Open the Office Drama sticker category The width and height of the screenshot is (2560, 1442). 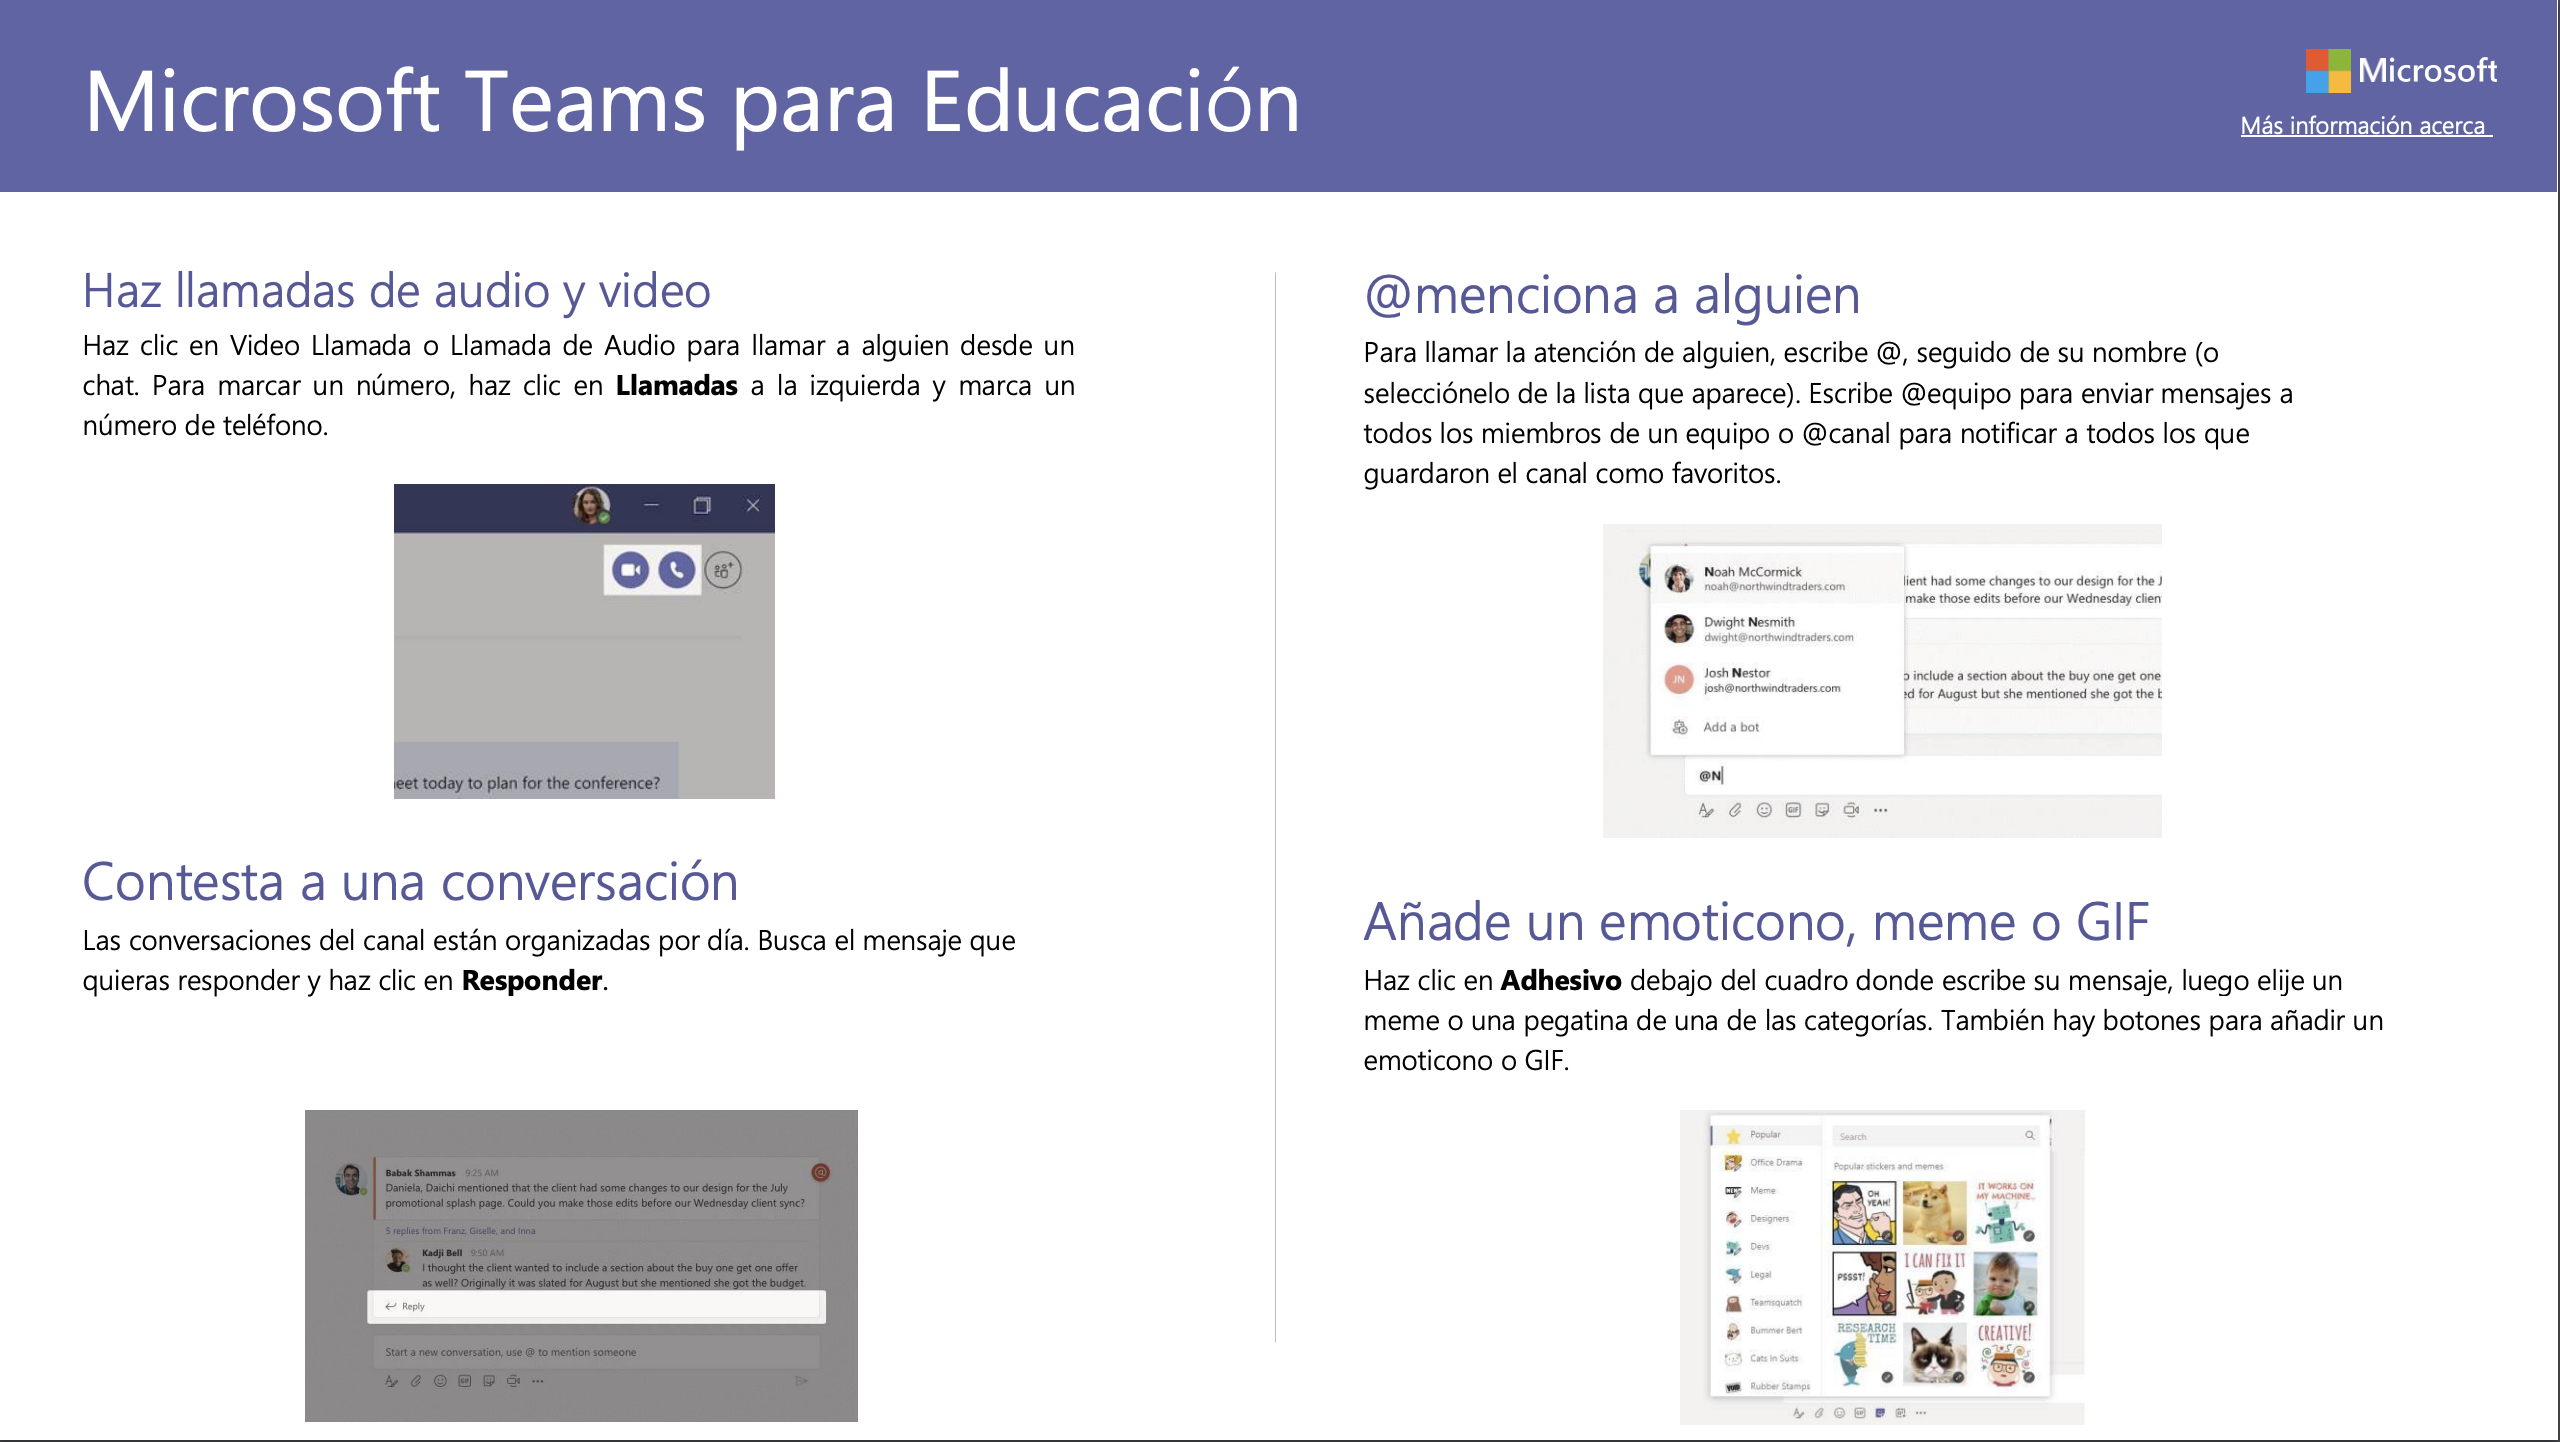pyautogui.click(x=1774, y=1162)
